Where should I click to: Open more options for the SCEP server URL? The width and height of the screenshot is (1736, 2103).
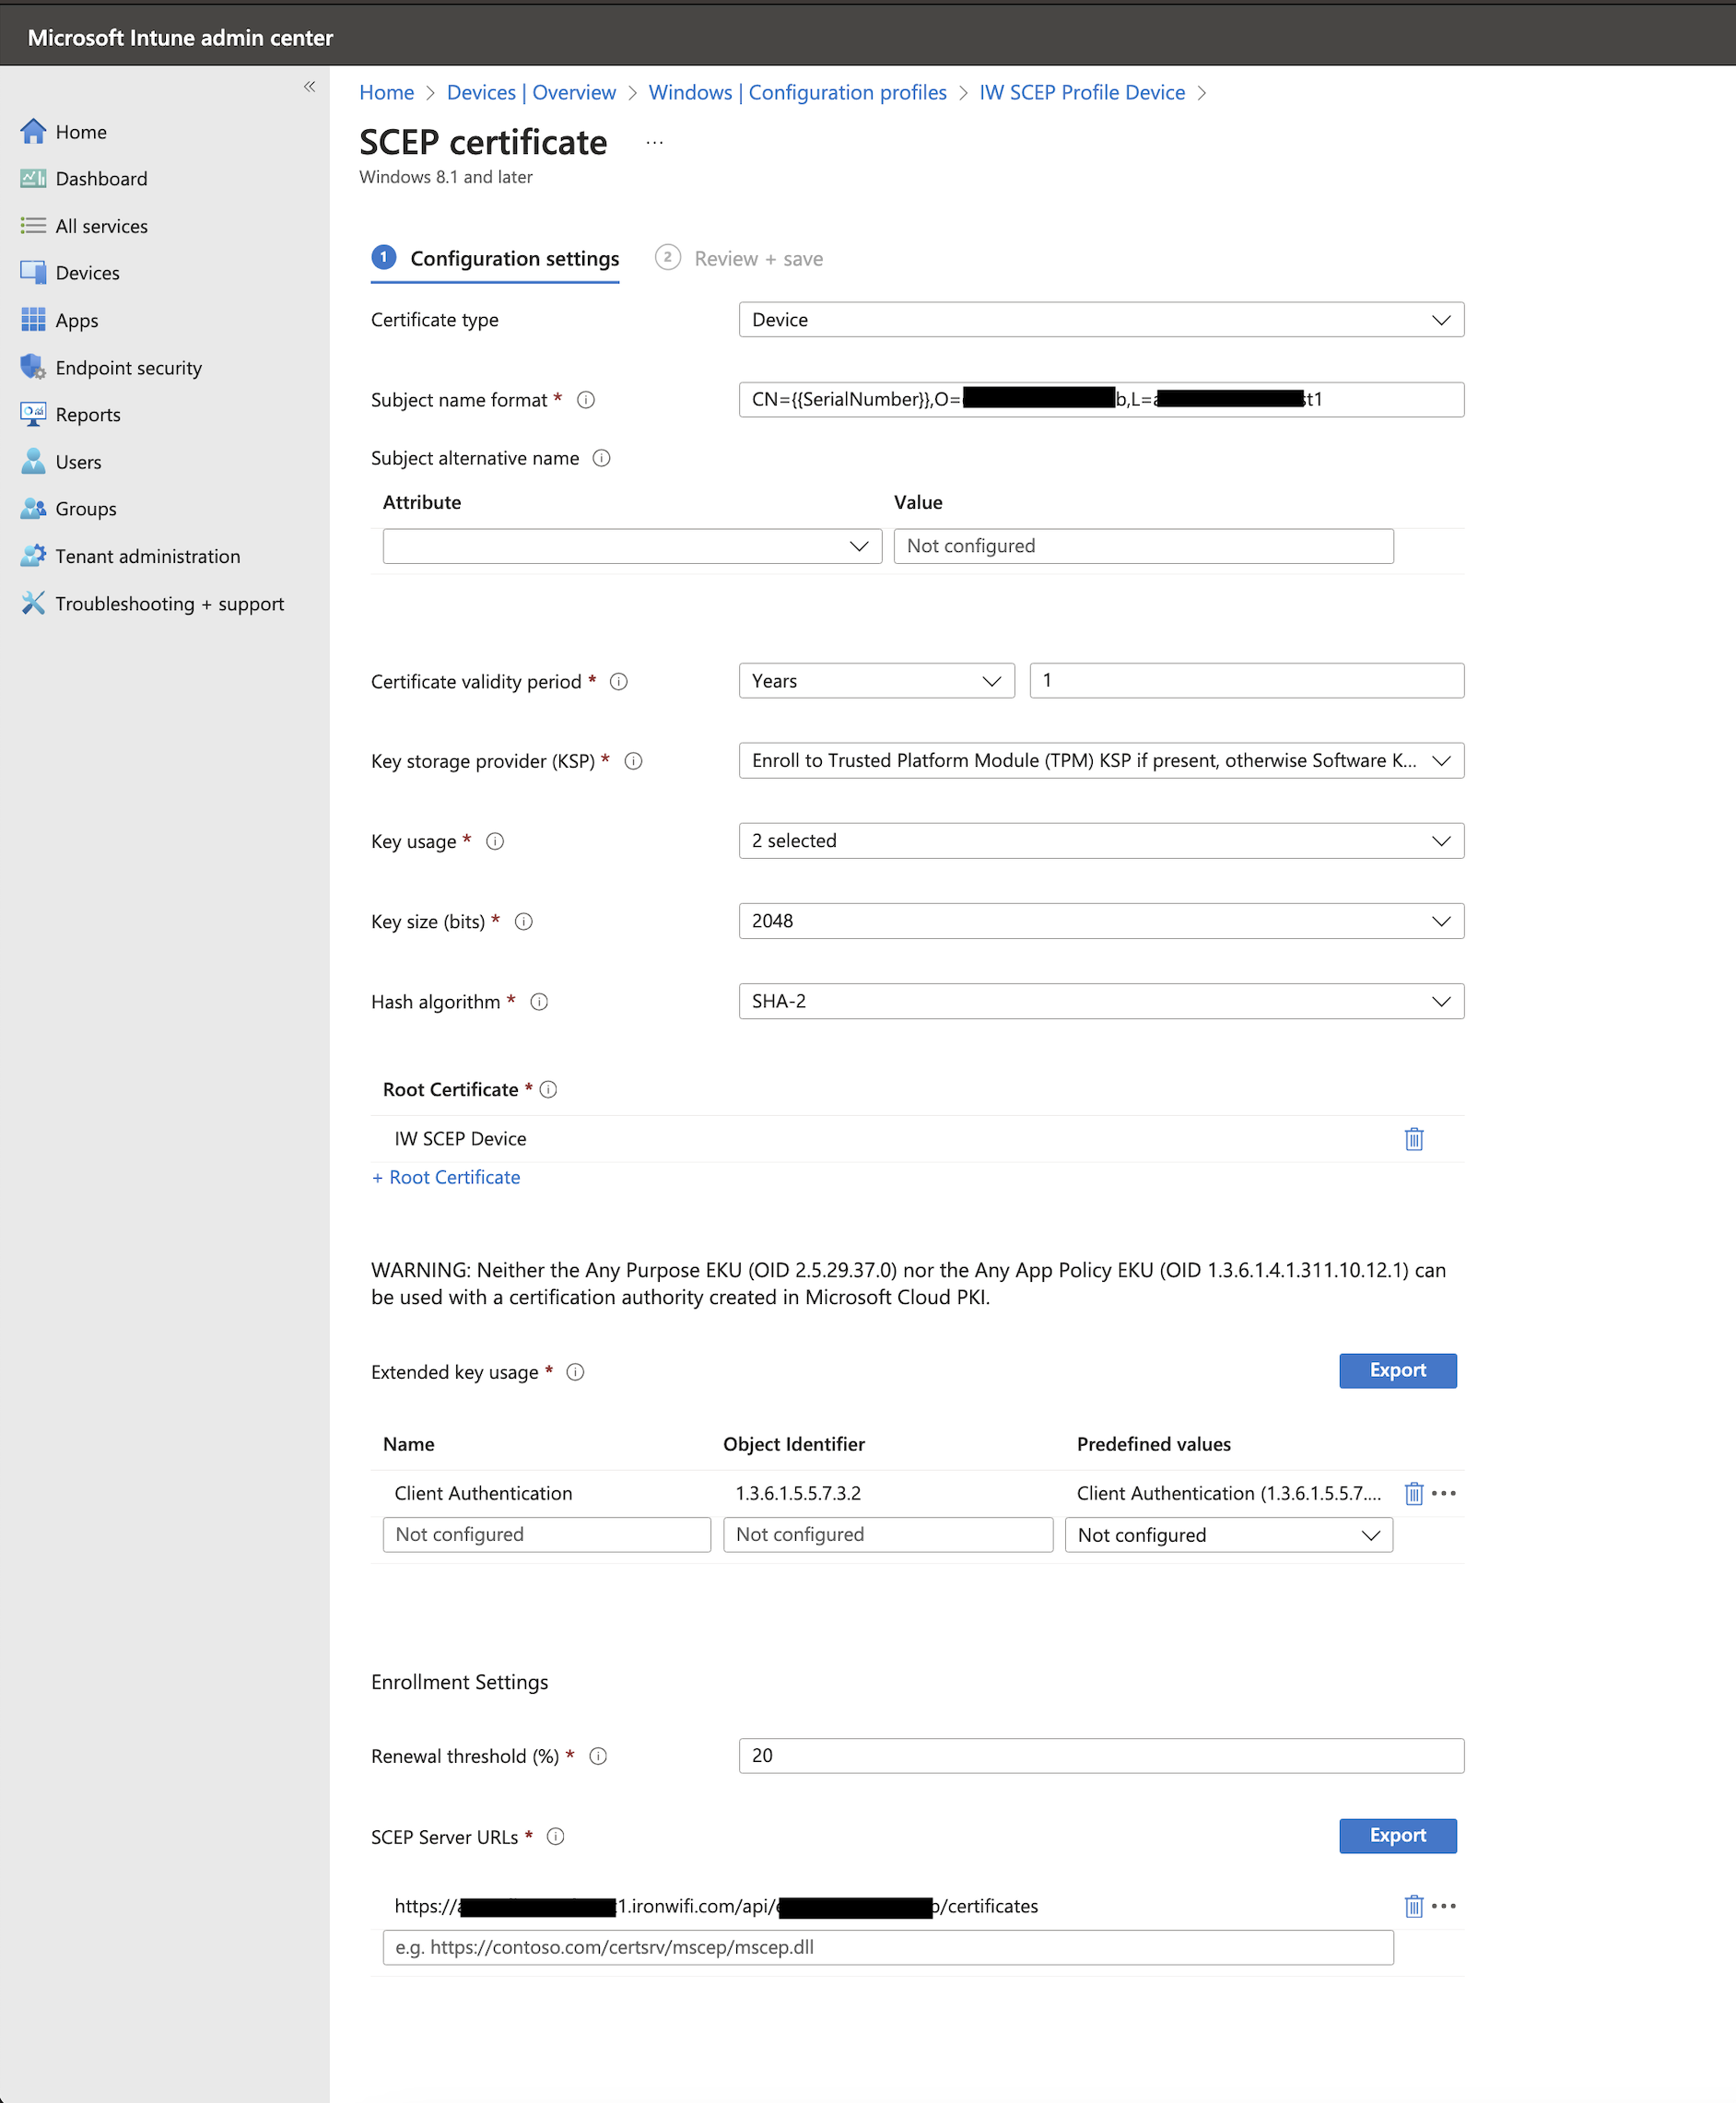tap(1444, 1906)
